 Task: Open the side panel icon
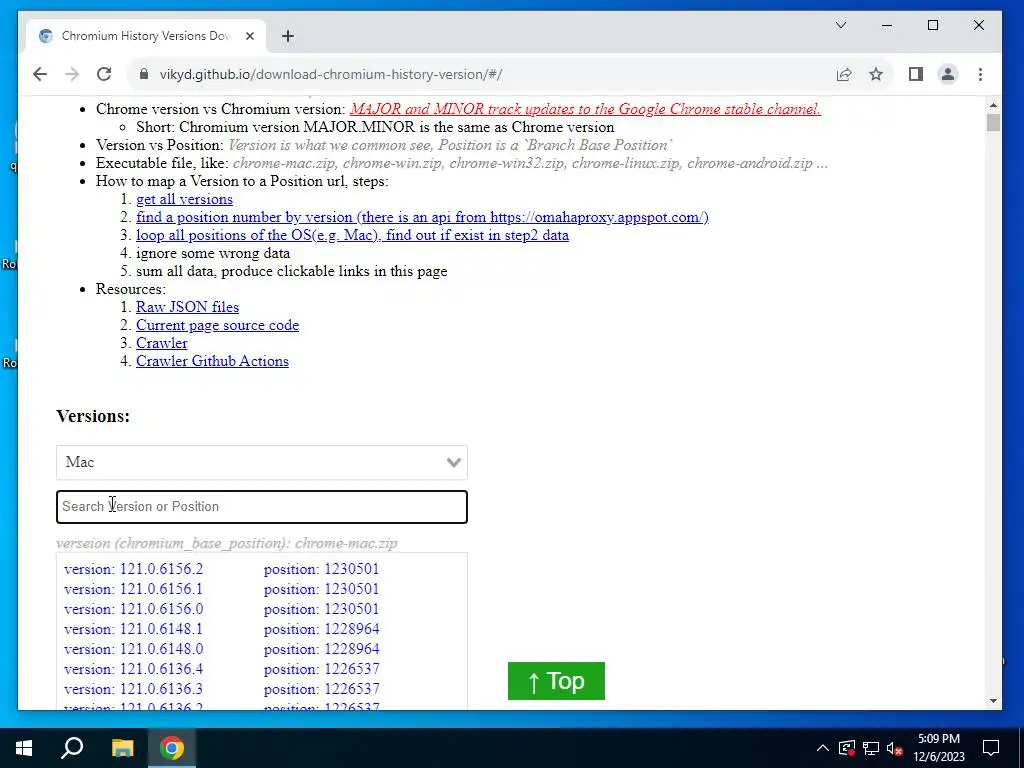click(x=916, y=74)
